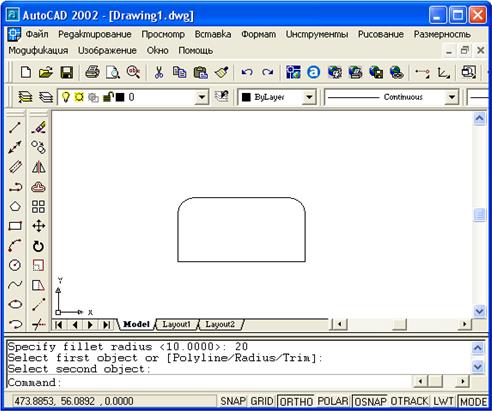Viewport: 492px width, 411px height.
Task: Toggle GRID display in status bar
Action: (262, 401)
